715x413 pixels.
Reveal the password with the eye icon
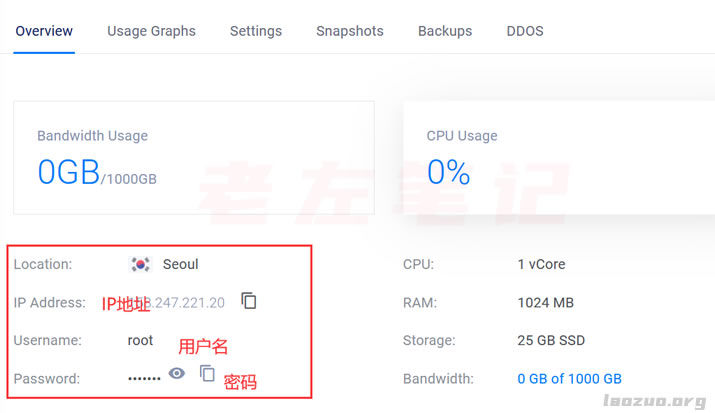pyautogui.click(x=177, y=373)
